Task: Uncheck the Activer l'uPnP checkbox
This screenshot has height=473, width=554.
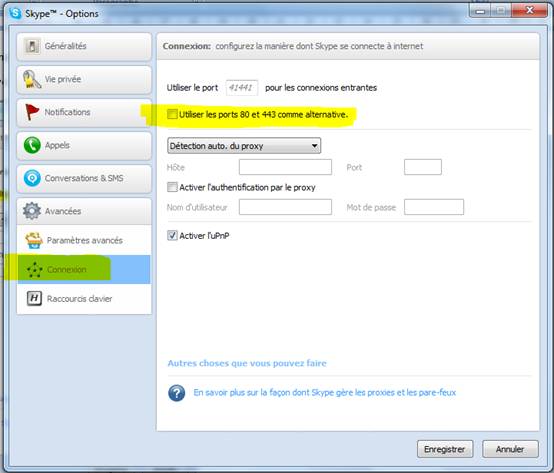Action: tap(172, 235)
